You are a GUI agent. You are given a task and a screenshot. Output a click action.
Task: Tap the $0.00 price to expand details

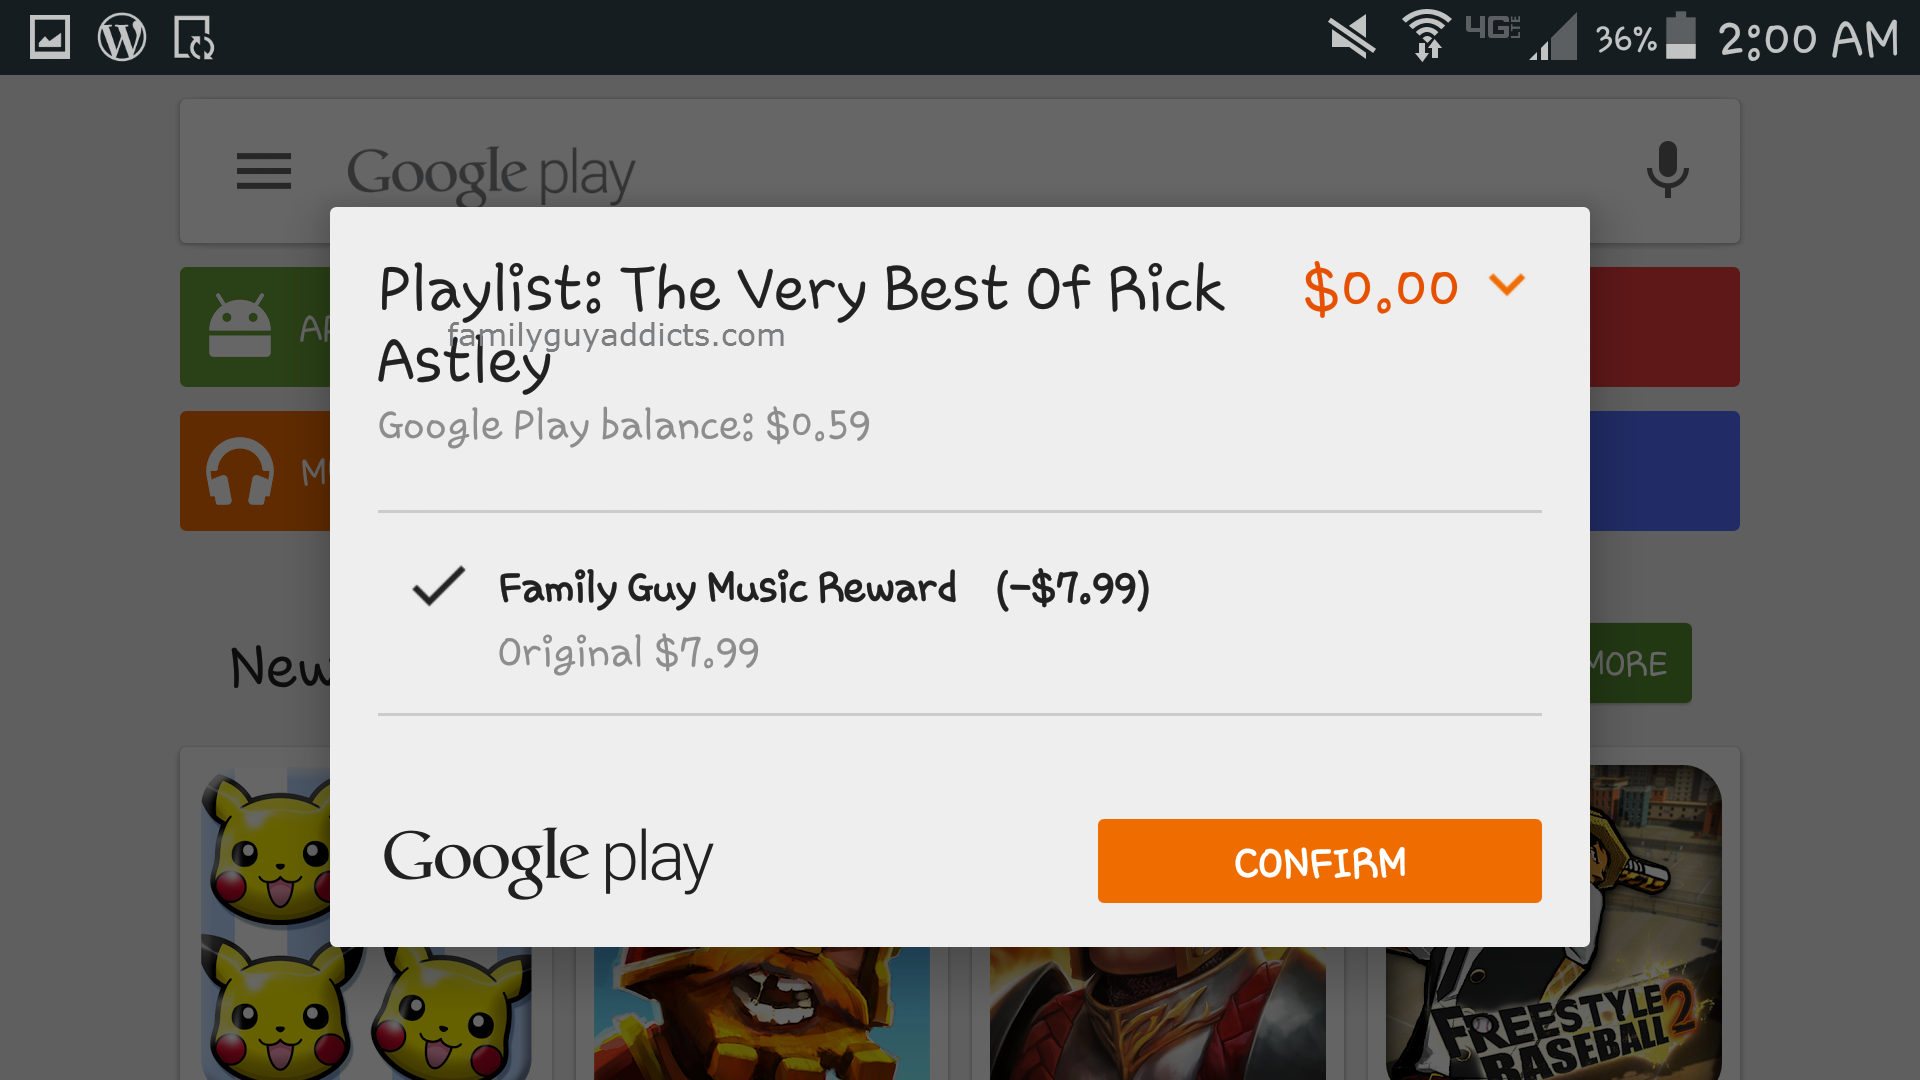coord(1381,289)
